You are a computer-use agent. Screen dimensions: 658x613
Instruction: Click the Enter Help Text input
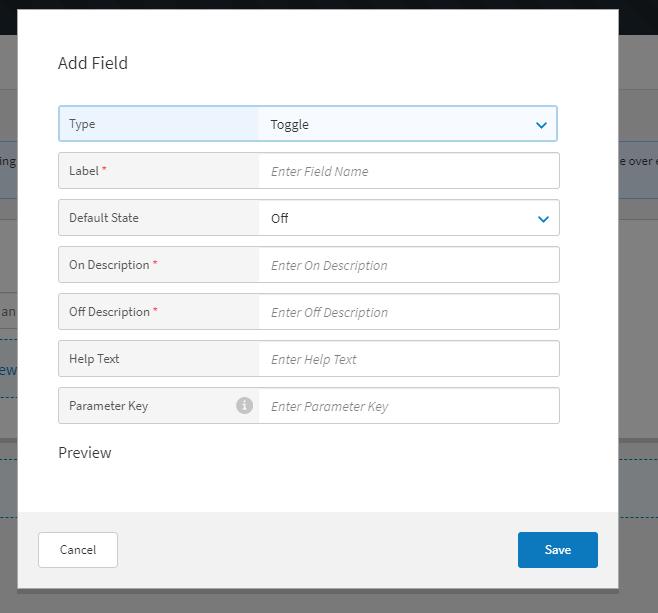point(408,359)
